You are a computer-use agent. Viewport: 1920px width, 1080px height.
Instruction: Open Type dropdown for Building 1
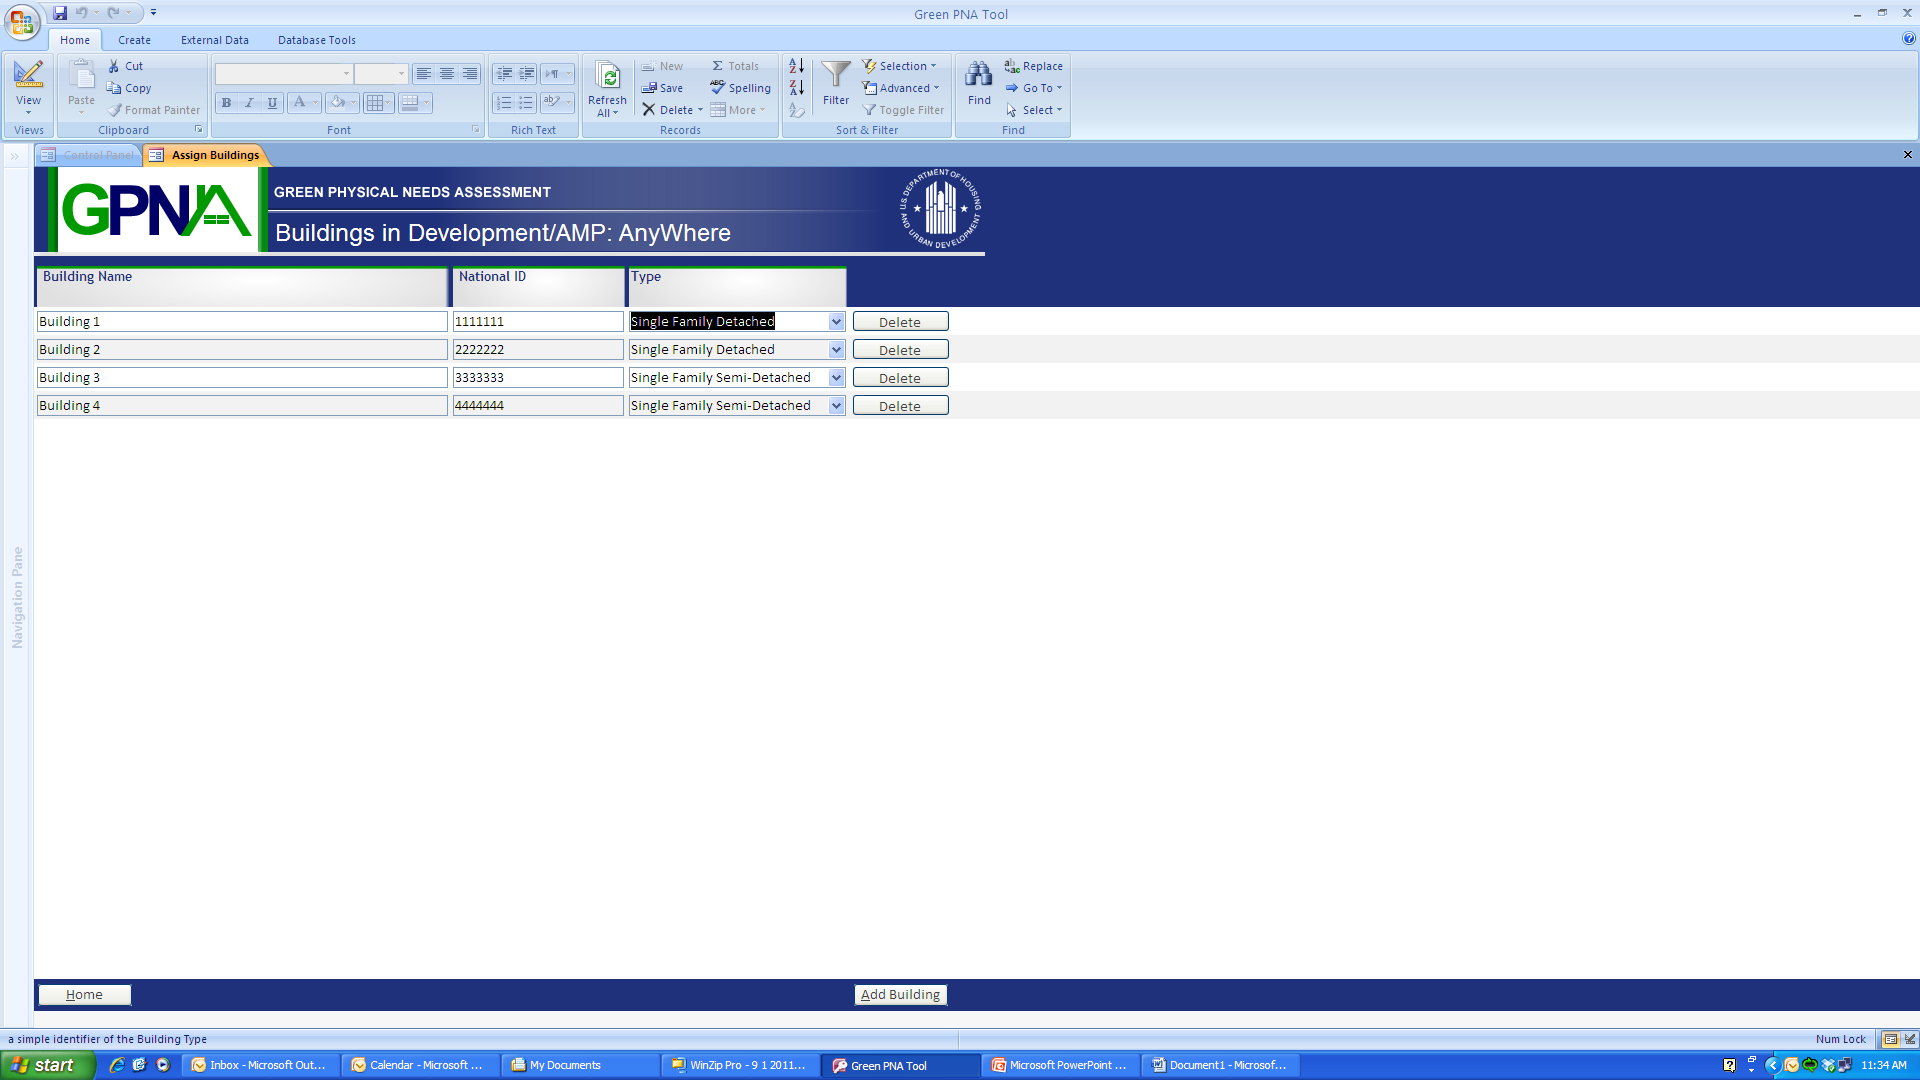tap(836, 322)
